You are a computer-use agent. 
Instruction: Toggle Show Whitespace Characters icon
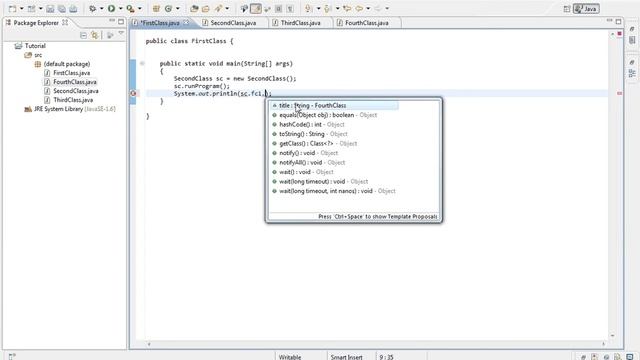click(290, 9)
